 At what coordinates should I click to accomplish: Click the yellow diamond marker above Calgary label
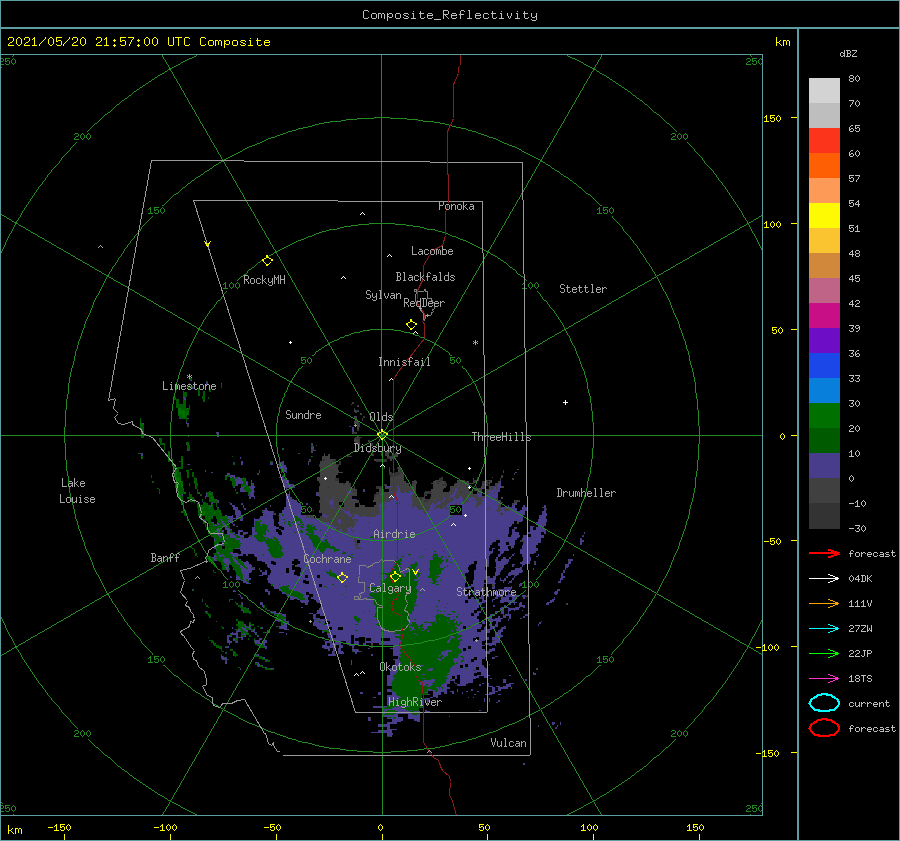tap(395, 576)
